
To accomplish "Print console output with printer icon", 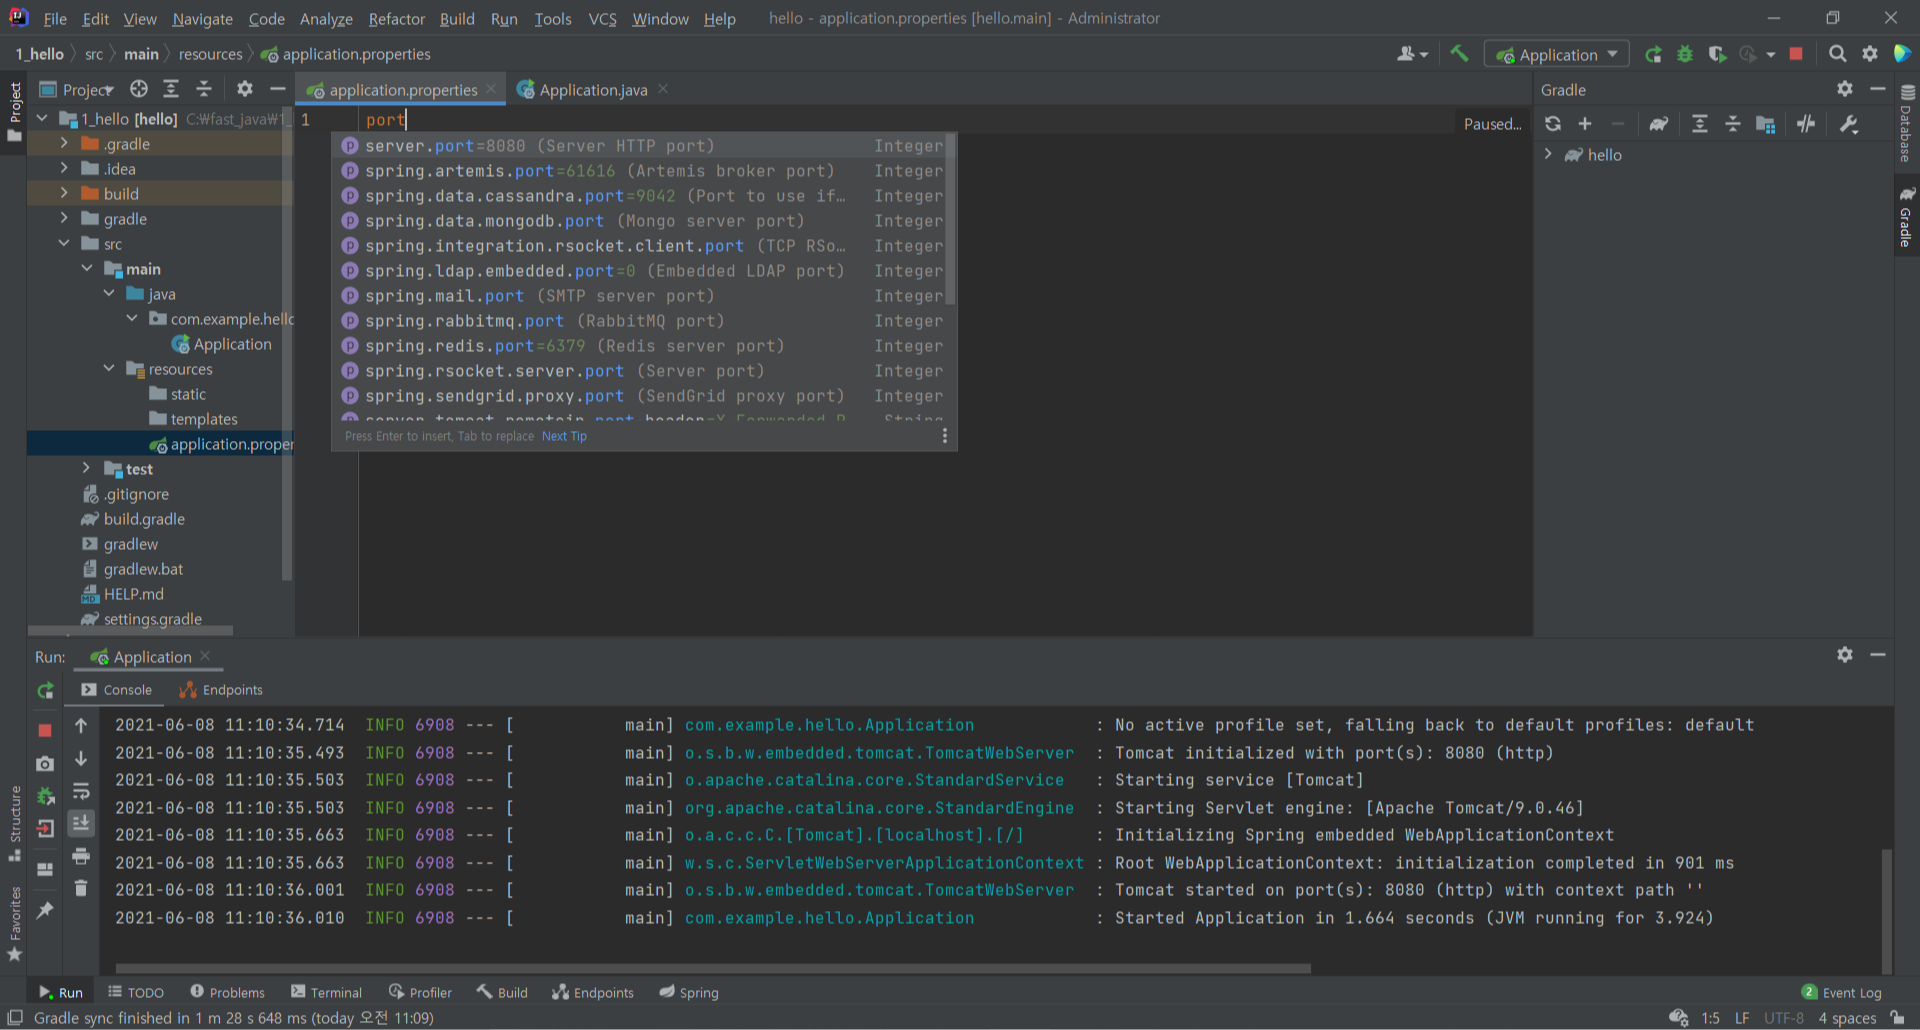I will (81, 856).
